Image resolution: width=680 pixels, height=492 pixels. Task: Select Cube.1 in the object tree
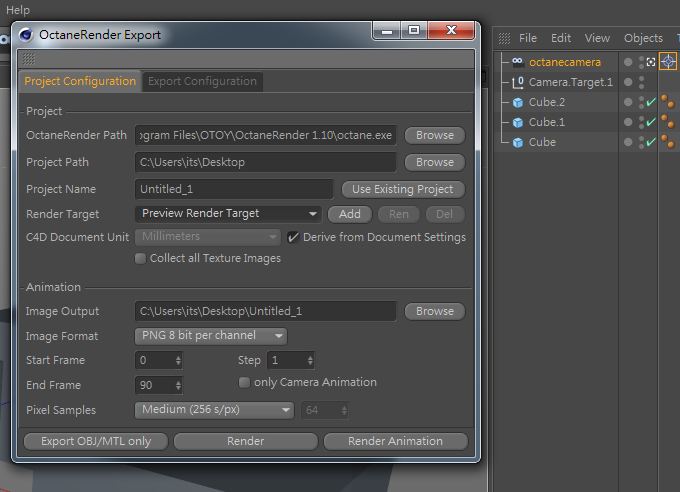point(547,122)
